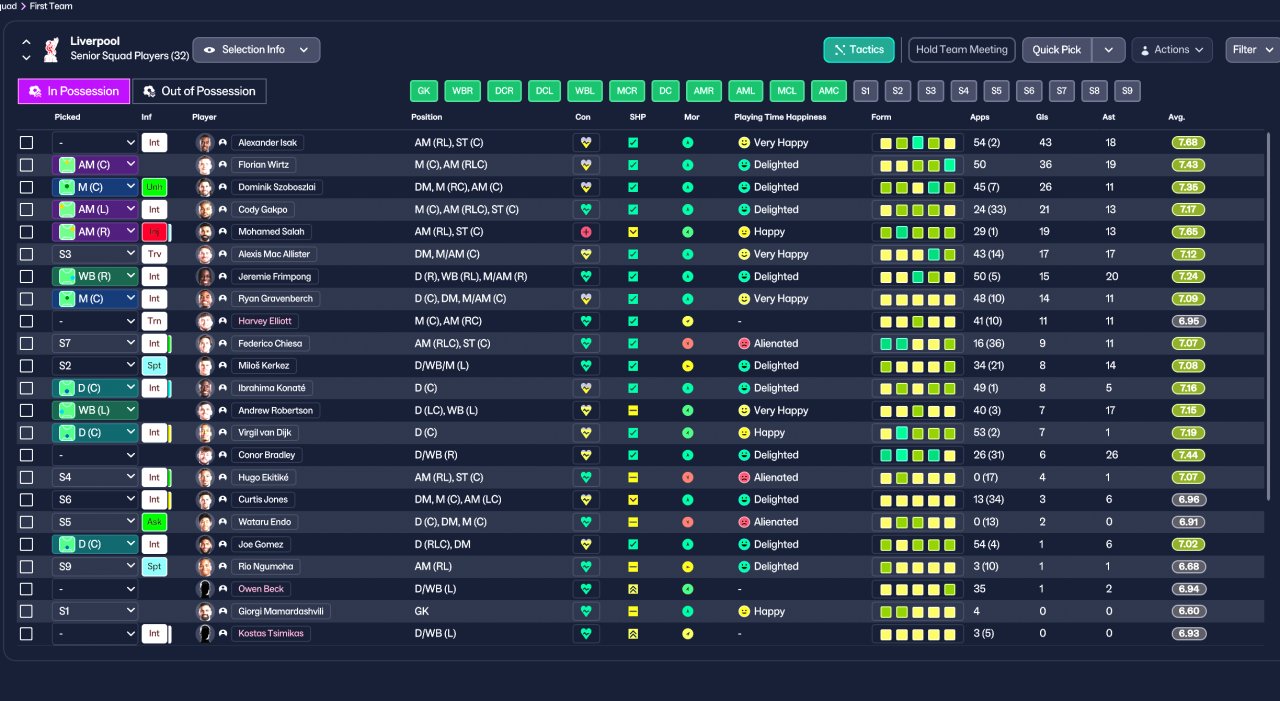
Task: Go to previous squad with up arrow
Action: [26, 42]
